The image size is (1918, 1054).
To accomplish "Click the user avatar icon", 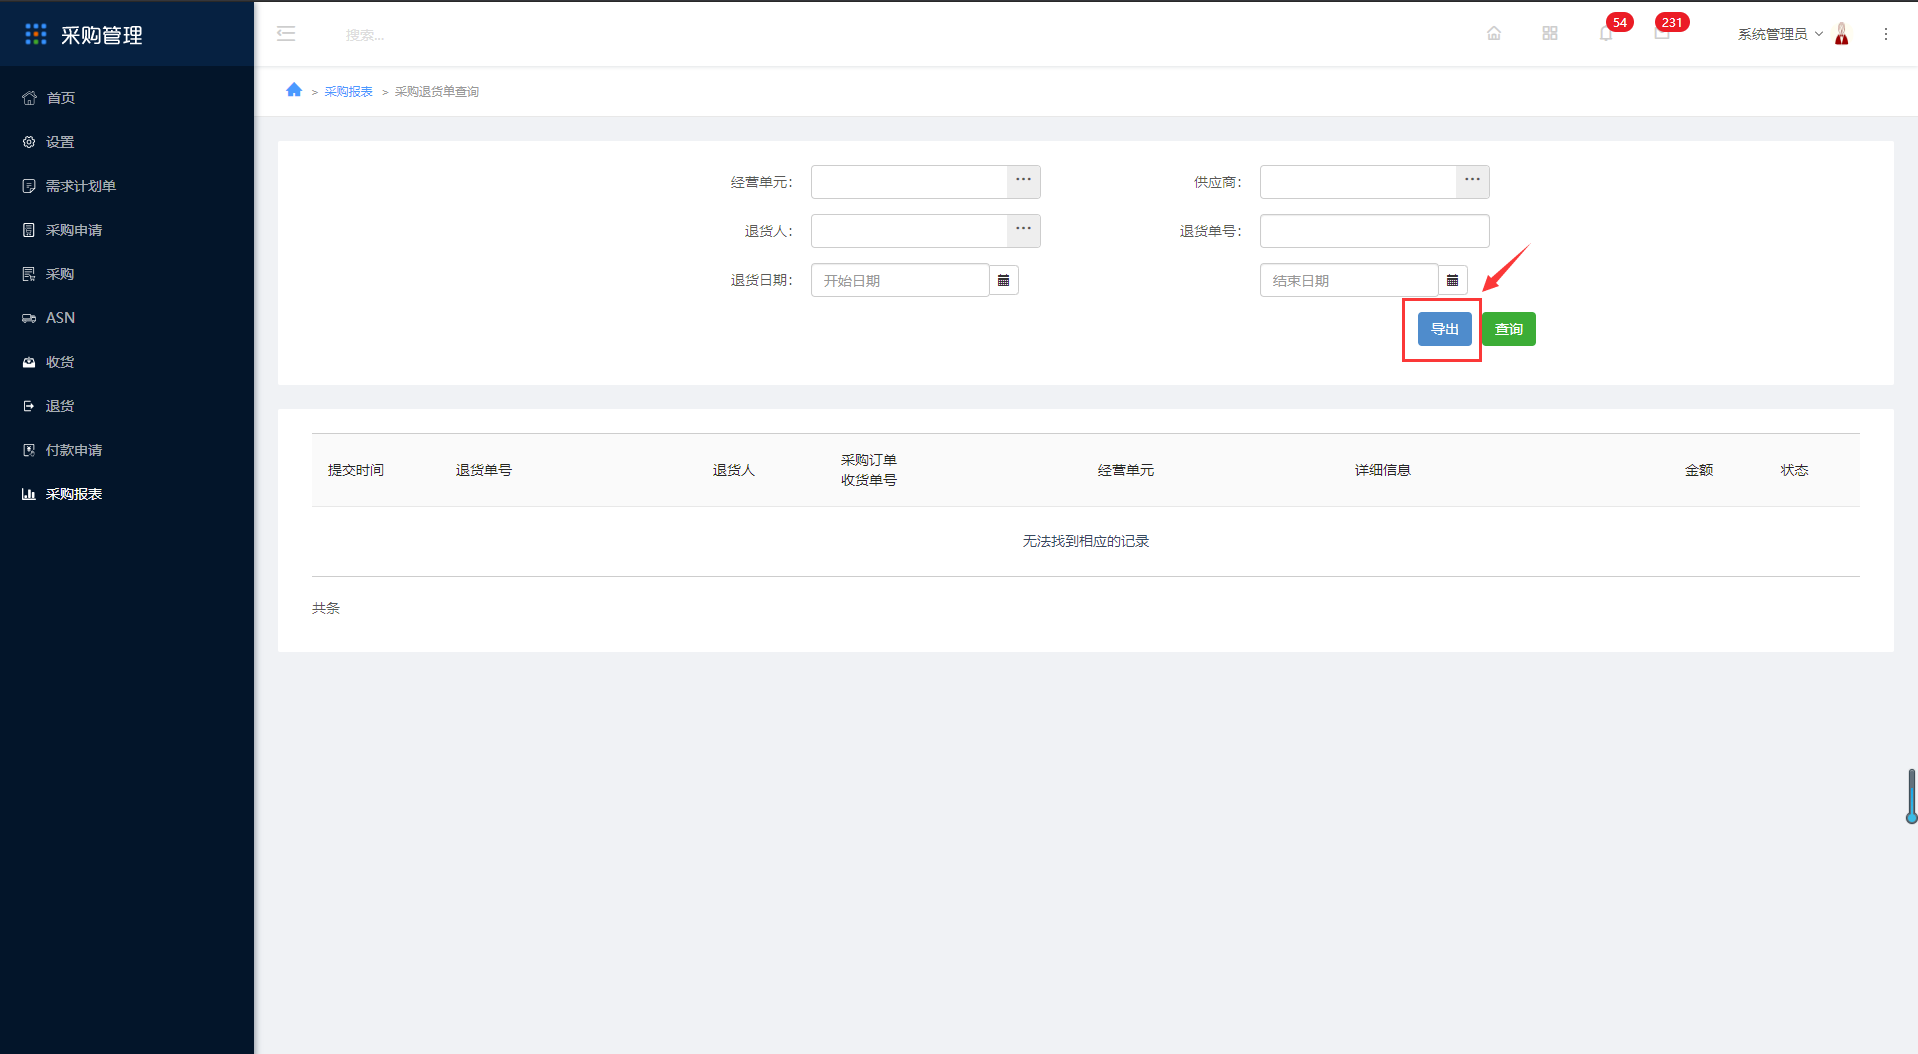I will pyautogui.click(x=1842, y=34).
